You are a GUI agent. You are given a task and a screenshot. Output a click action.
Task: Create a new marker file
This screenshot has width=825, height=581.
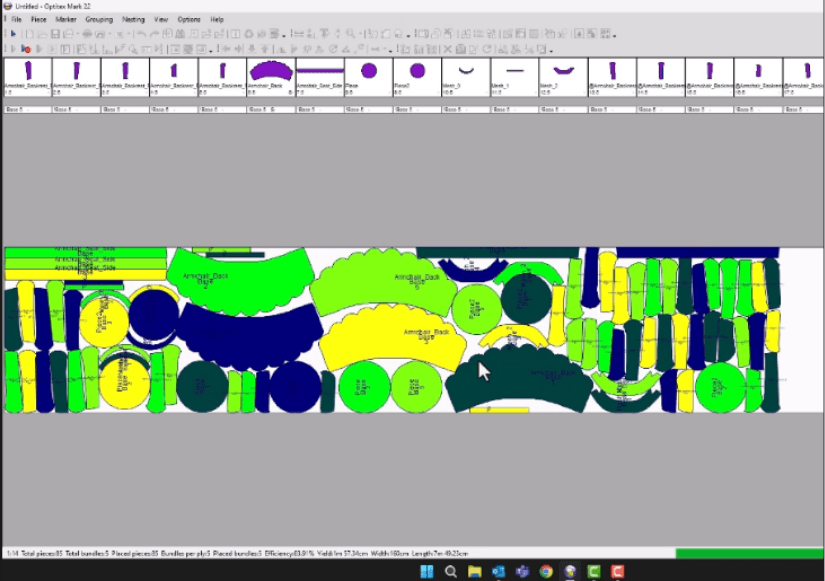click(29, 34)
